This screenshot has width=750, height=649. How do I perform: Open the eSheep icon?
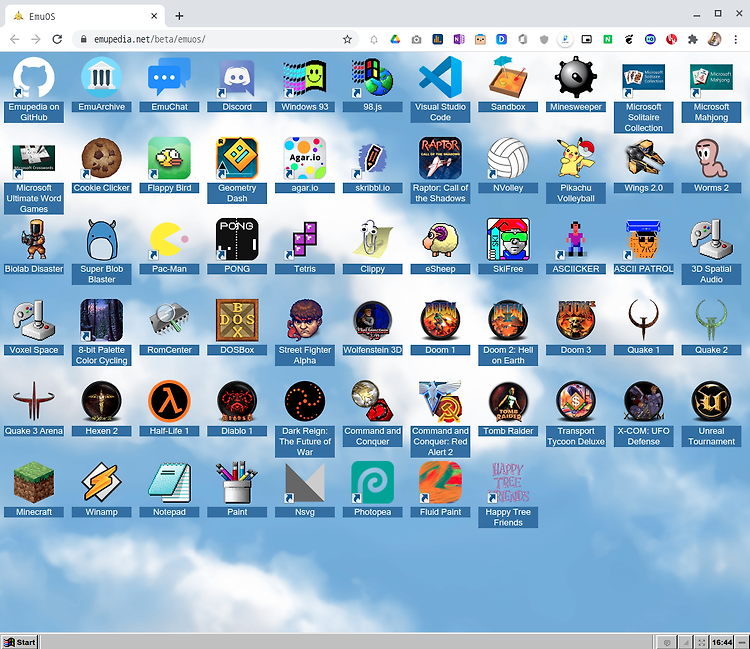440,240
